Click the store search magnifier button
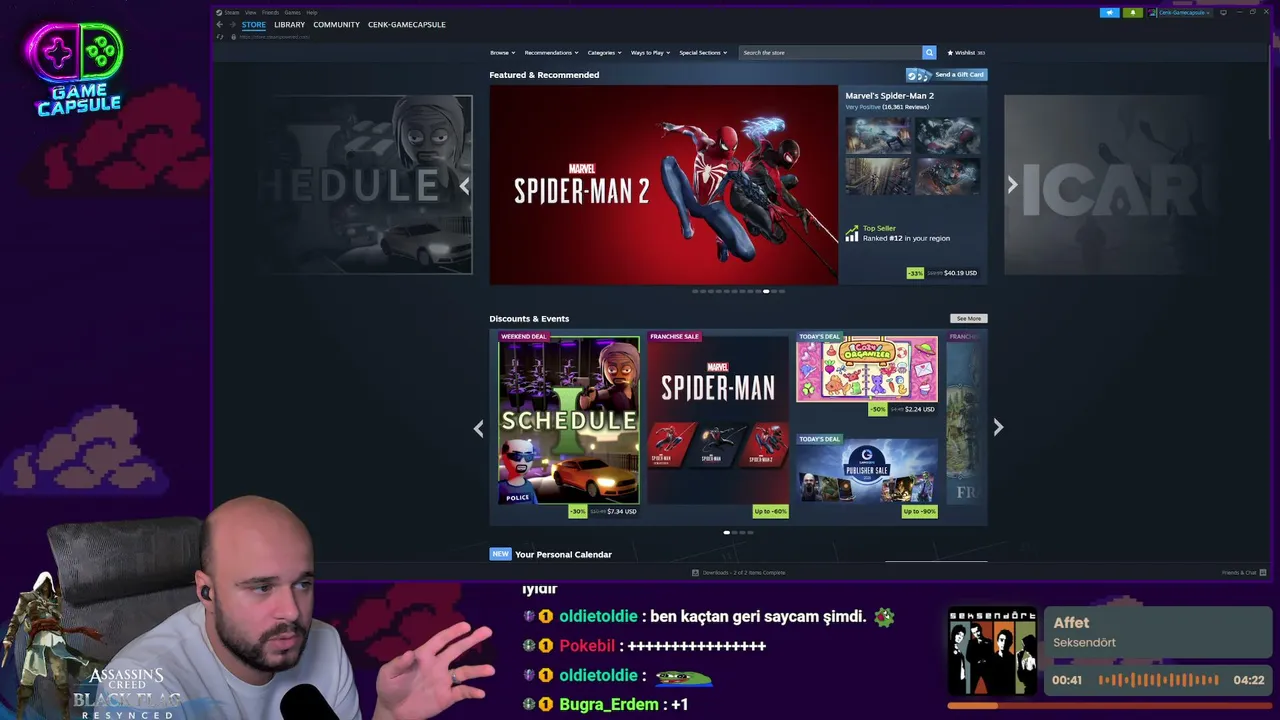1280x720 pixels. (929, 52)
